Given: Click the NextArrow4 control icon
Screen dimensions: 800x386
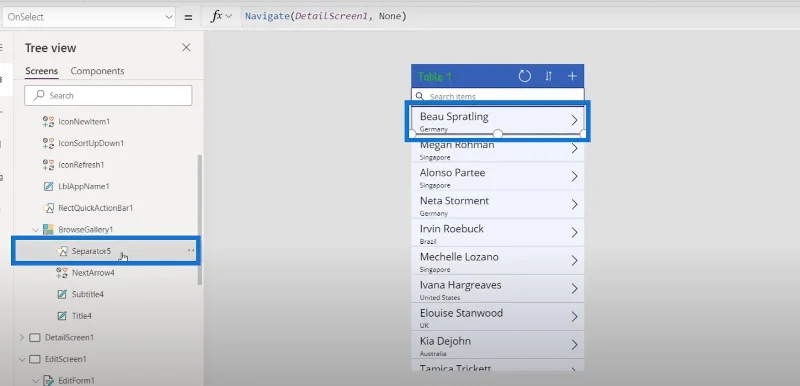Looking at the screenshot, I should coord(62,273).
